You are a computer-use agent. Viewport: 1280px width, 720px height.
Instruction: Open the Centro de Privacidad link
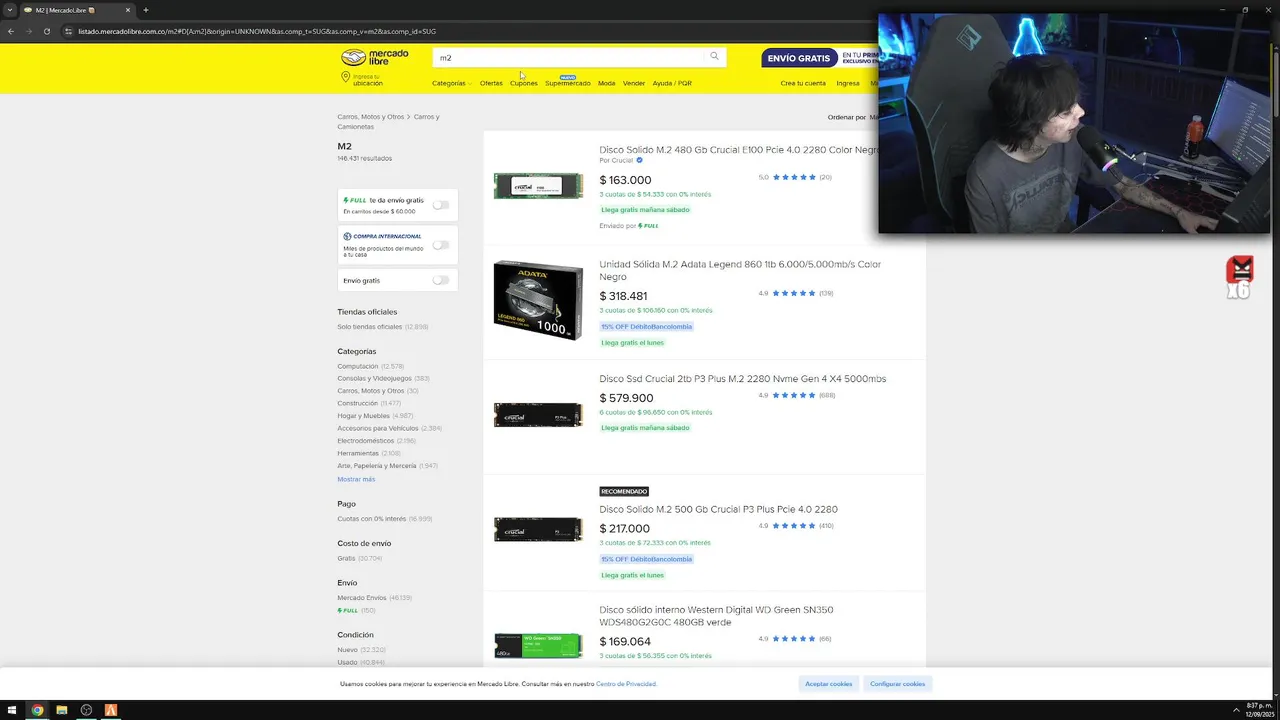coord(626,684)
